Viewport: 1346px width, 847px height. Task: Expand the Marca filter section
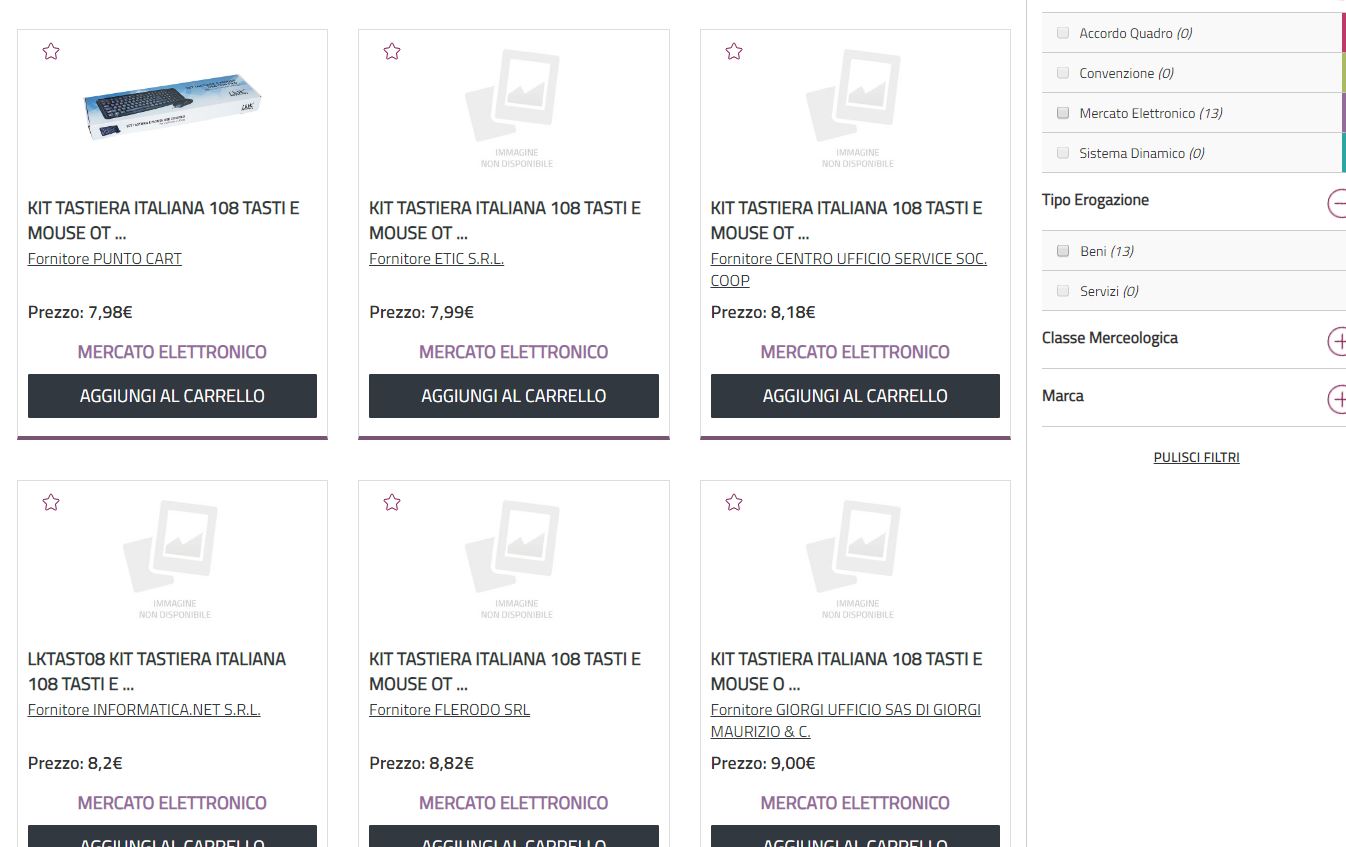1337,400
